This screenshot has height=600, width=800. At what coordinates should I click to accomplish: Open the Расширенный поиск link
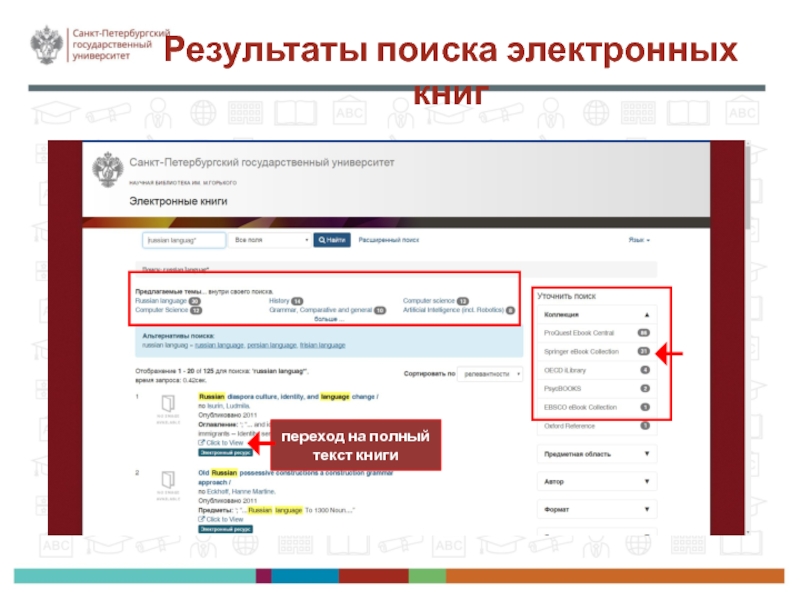pyautogui.click(x=387, y=240)
